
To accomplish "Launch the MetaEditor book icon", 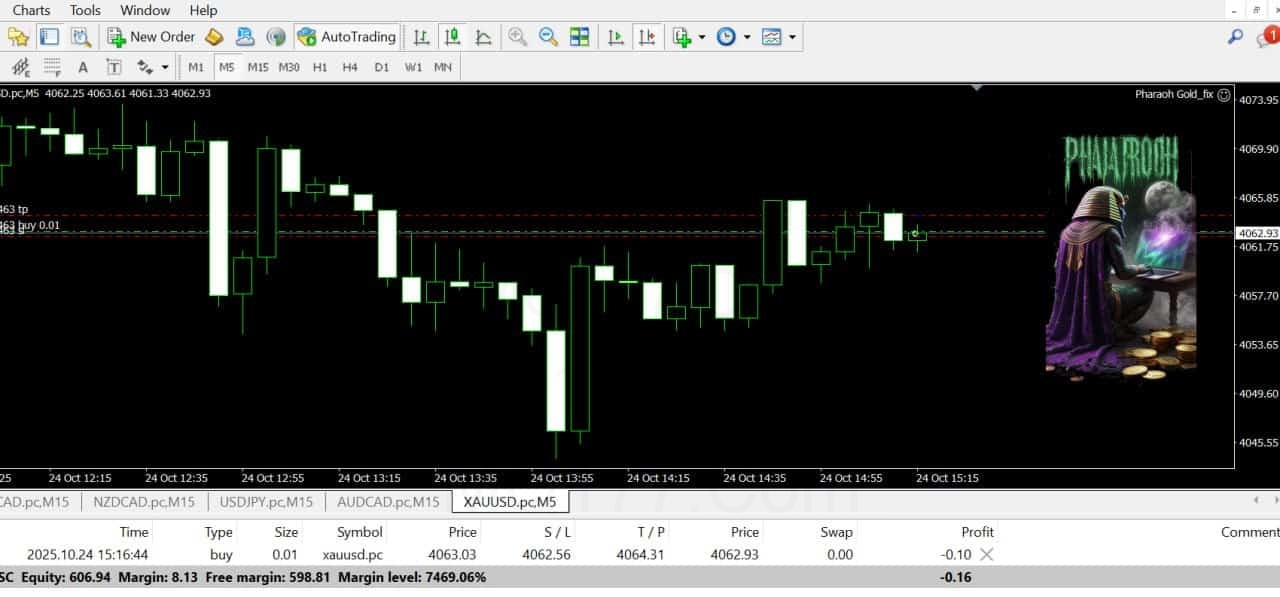I will [214, 37].
